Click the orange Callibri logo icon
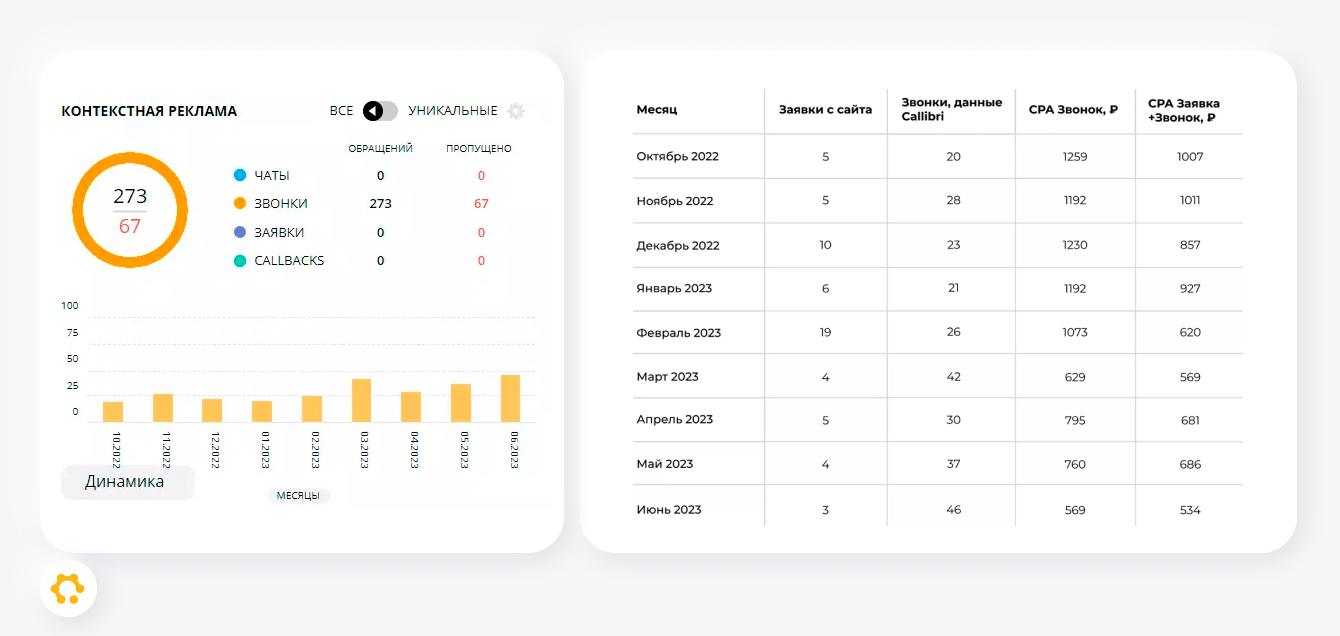This screenshot has height=636, width=1340. [x=68, y=588]
